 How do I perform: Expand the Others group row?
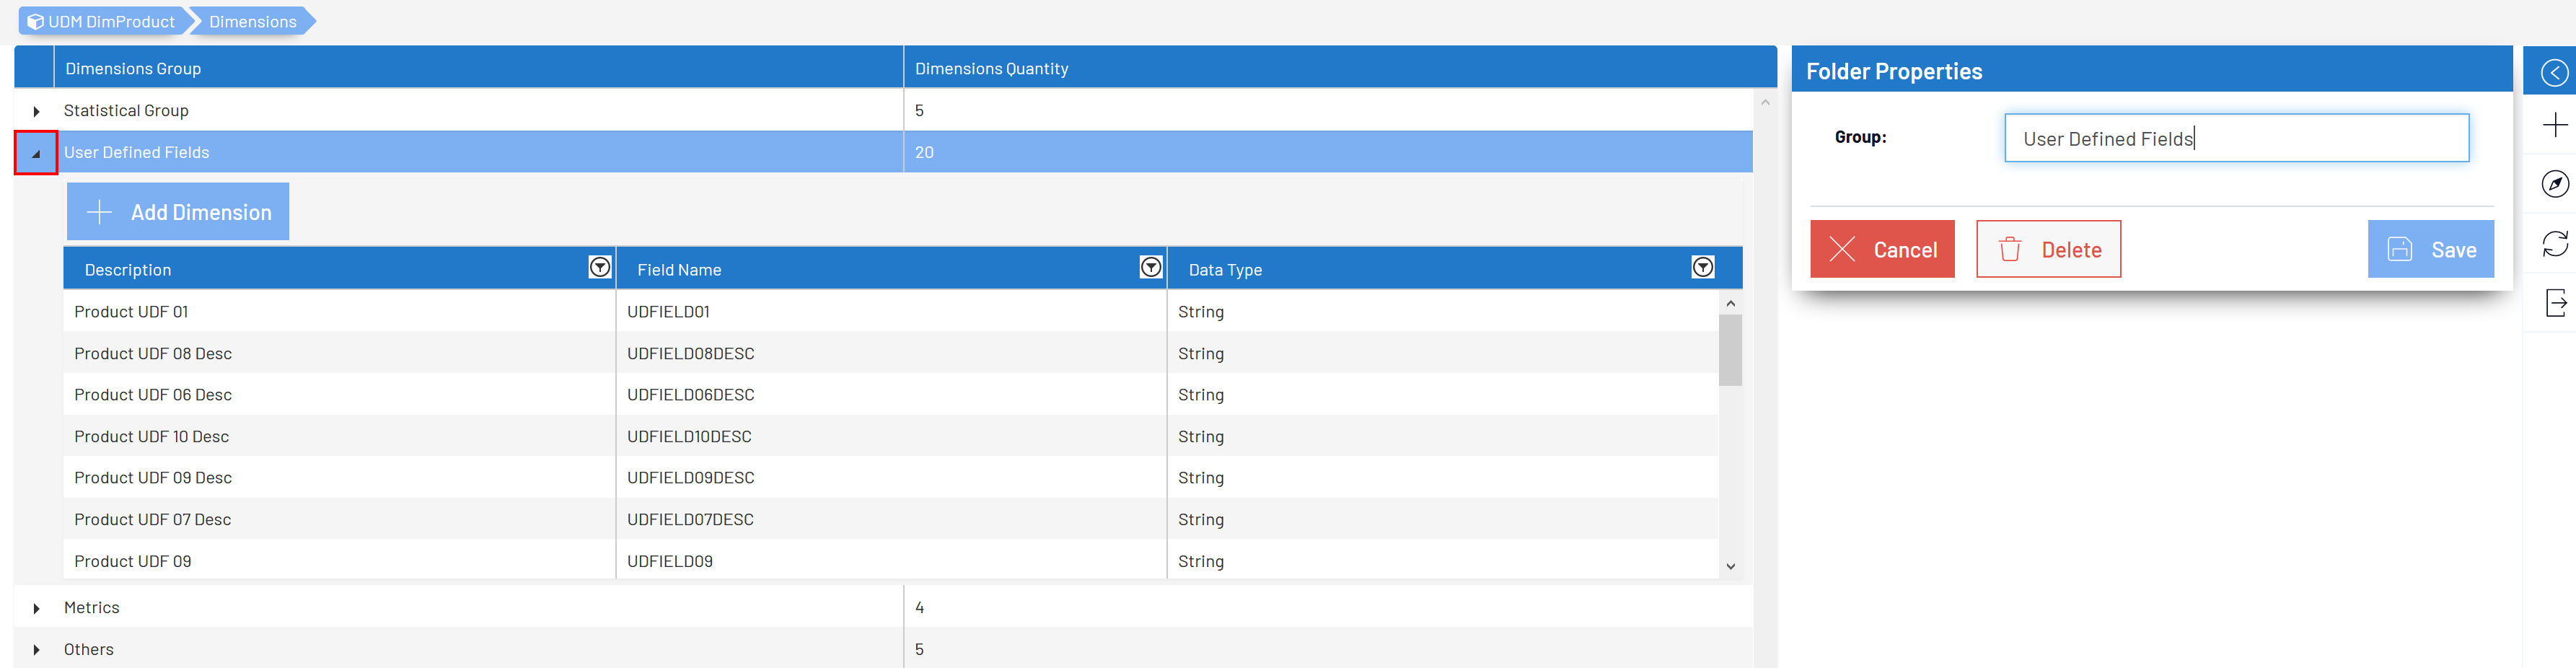click(x=36, y=650)
